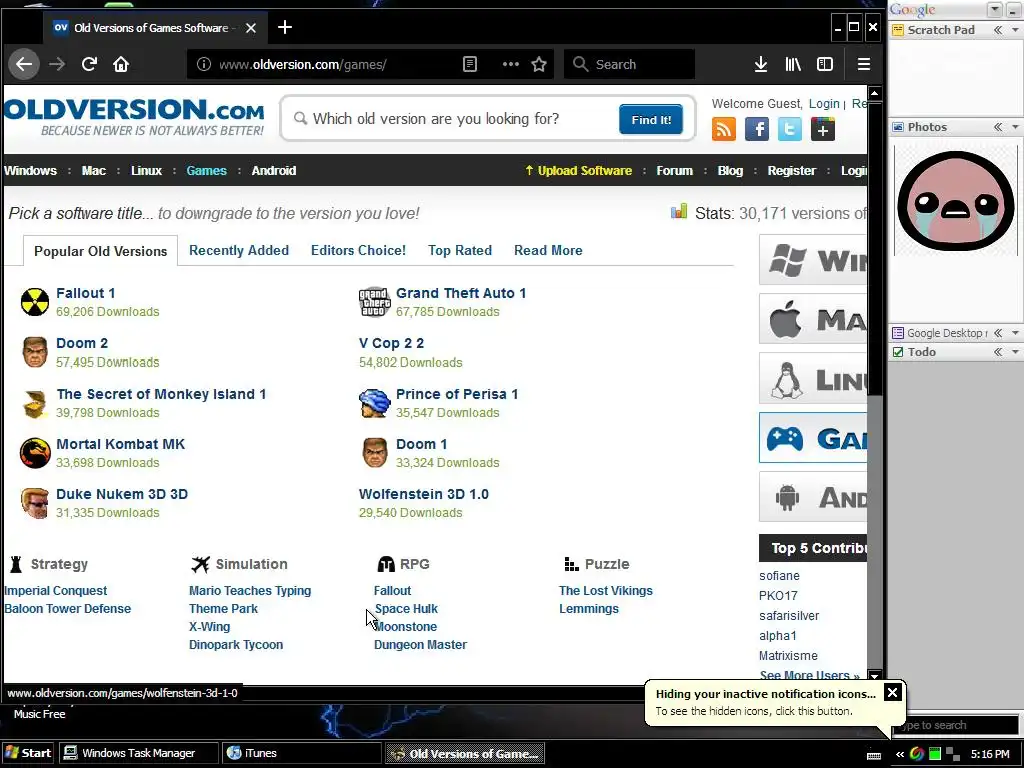The image size is (1024, 768).
Task: Select the Popular Old Versions tab
Action: (x=101, y=251)
